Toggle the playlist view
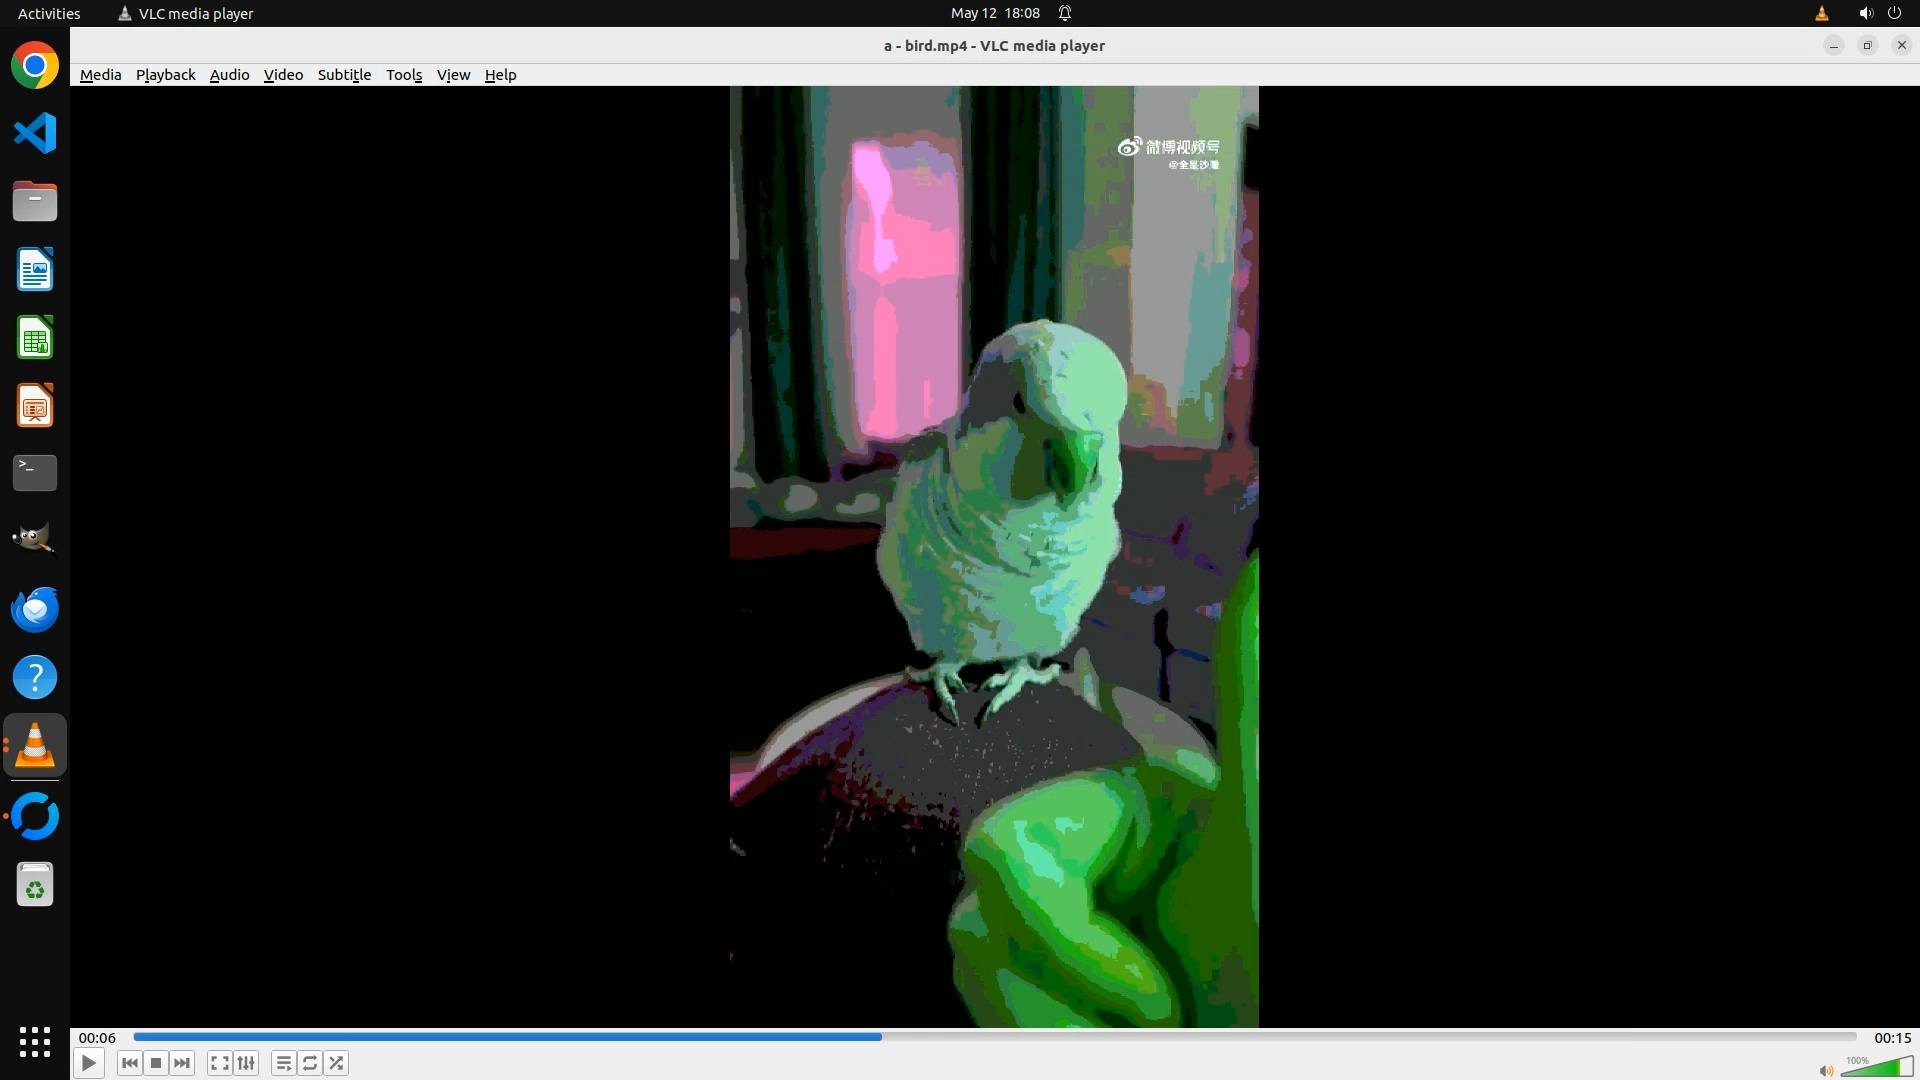Viewport: 1920px width, 1080px height. 284,1063
